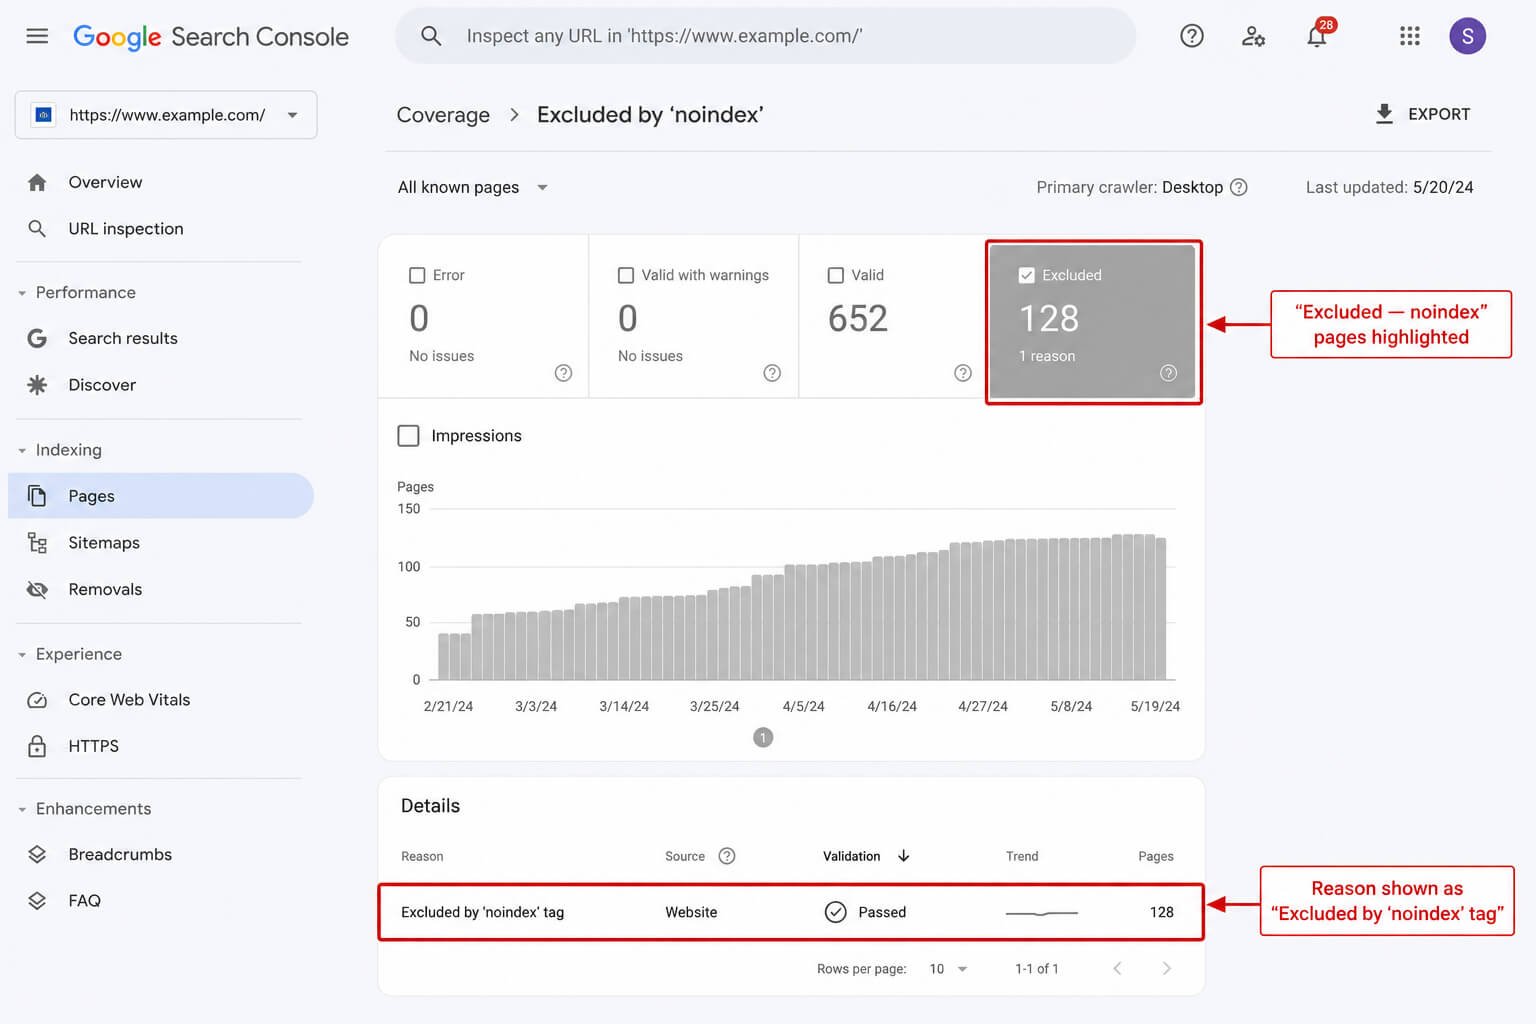Screen dimensions: 1536x1024
Task: Enable the Error checkbox
Action: tap(417, 275)
